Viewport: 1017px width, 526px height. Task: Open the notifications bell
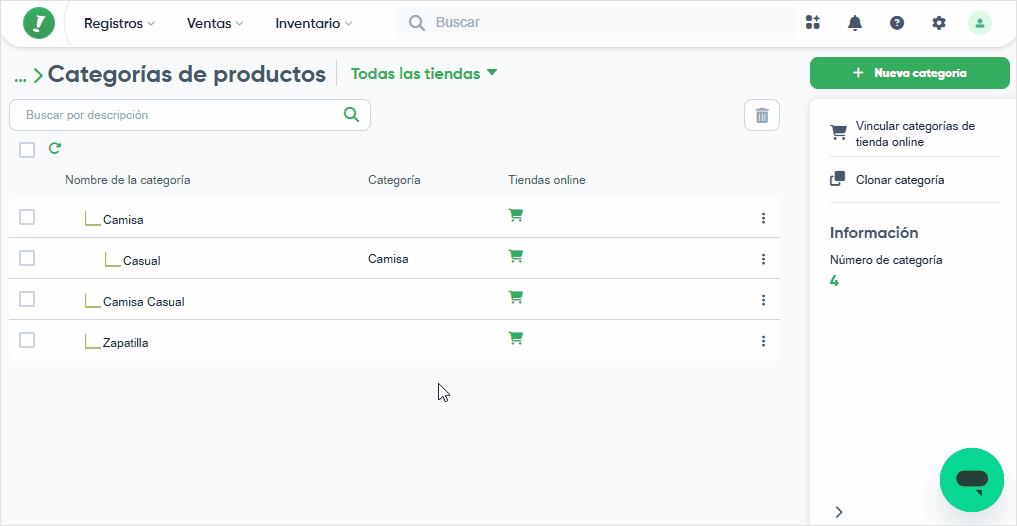point(855,23)
